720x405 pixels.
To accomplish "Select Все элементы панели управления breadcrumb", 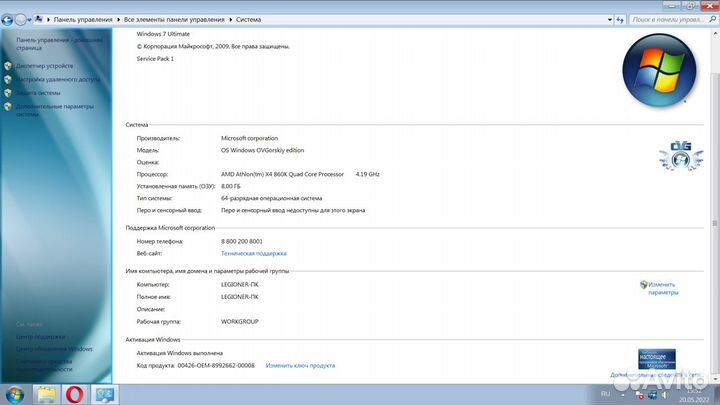I will (x=174, y=20).
